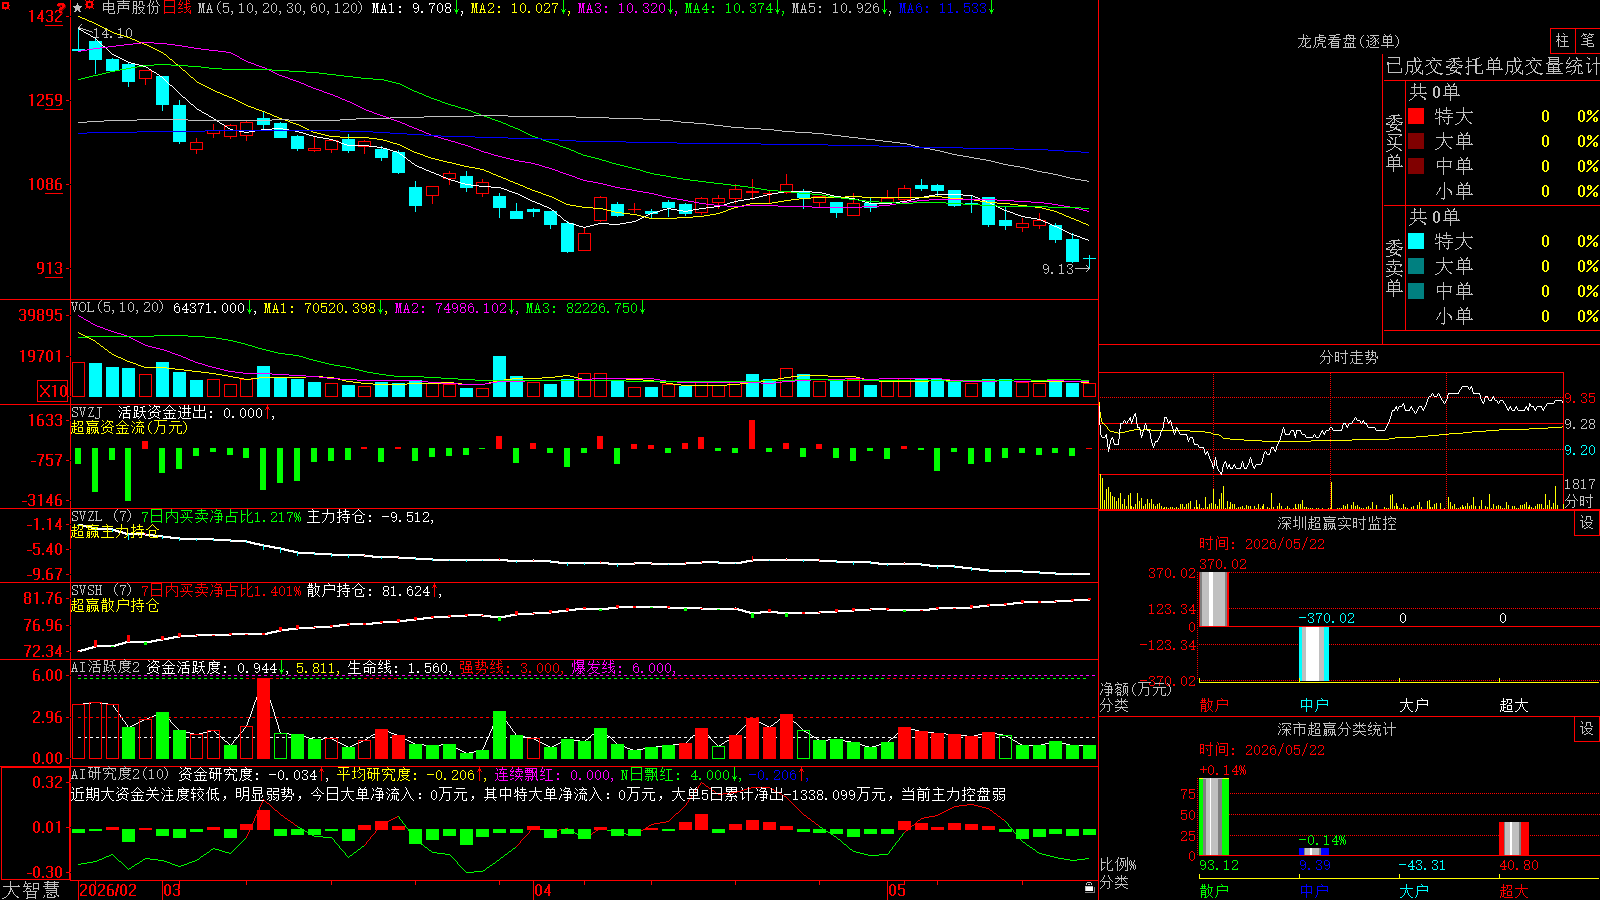
Task: Select 散户 category in 深市超赢分类统计
Action: (x=1214, y=891)
